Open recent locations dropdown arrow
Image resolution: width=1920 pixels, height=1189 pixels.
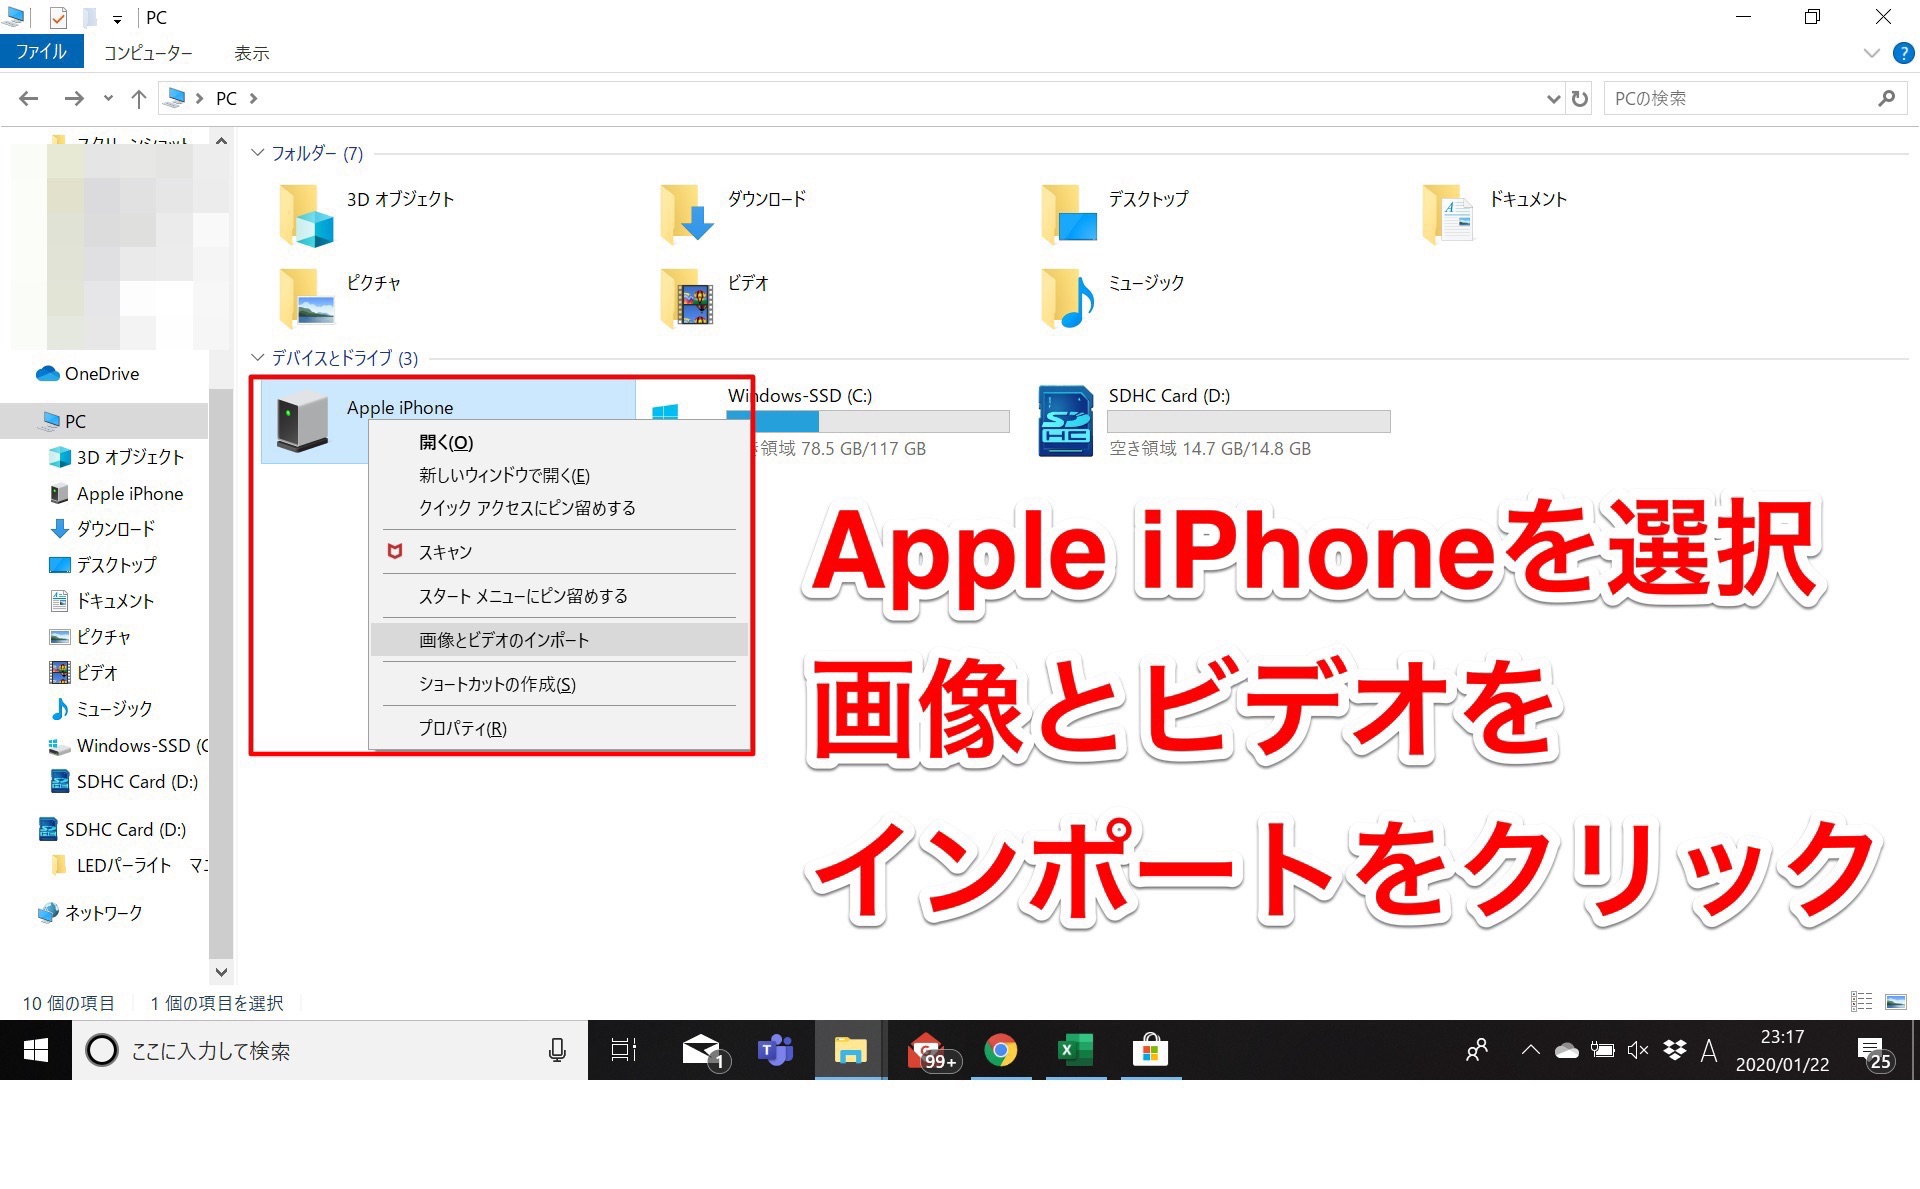click(x=108, y=98)
